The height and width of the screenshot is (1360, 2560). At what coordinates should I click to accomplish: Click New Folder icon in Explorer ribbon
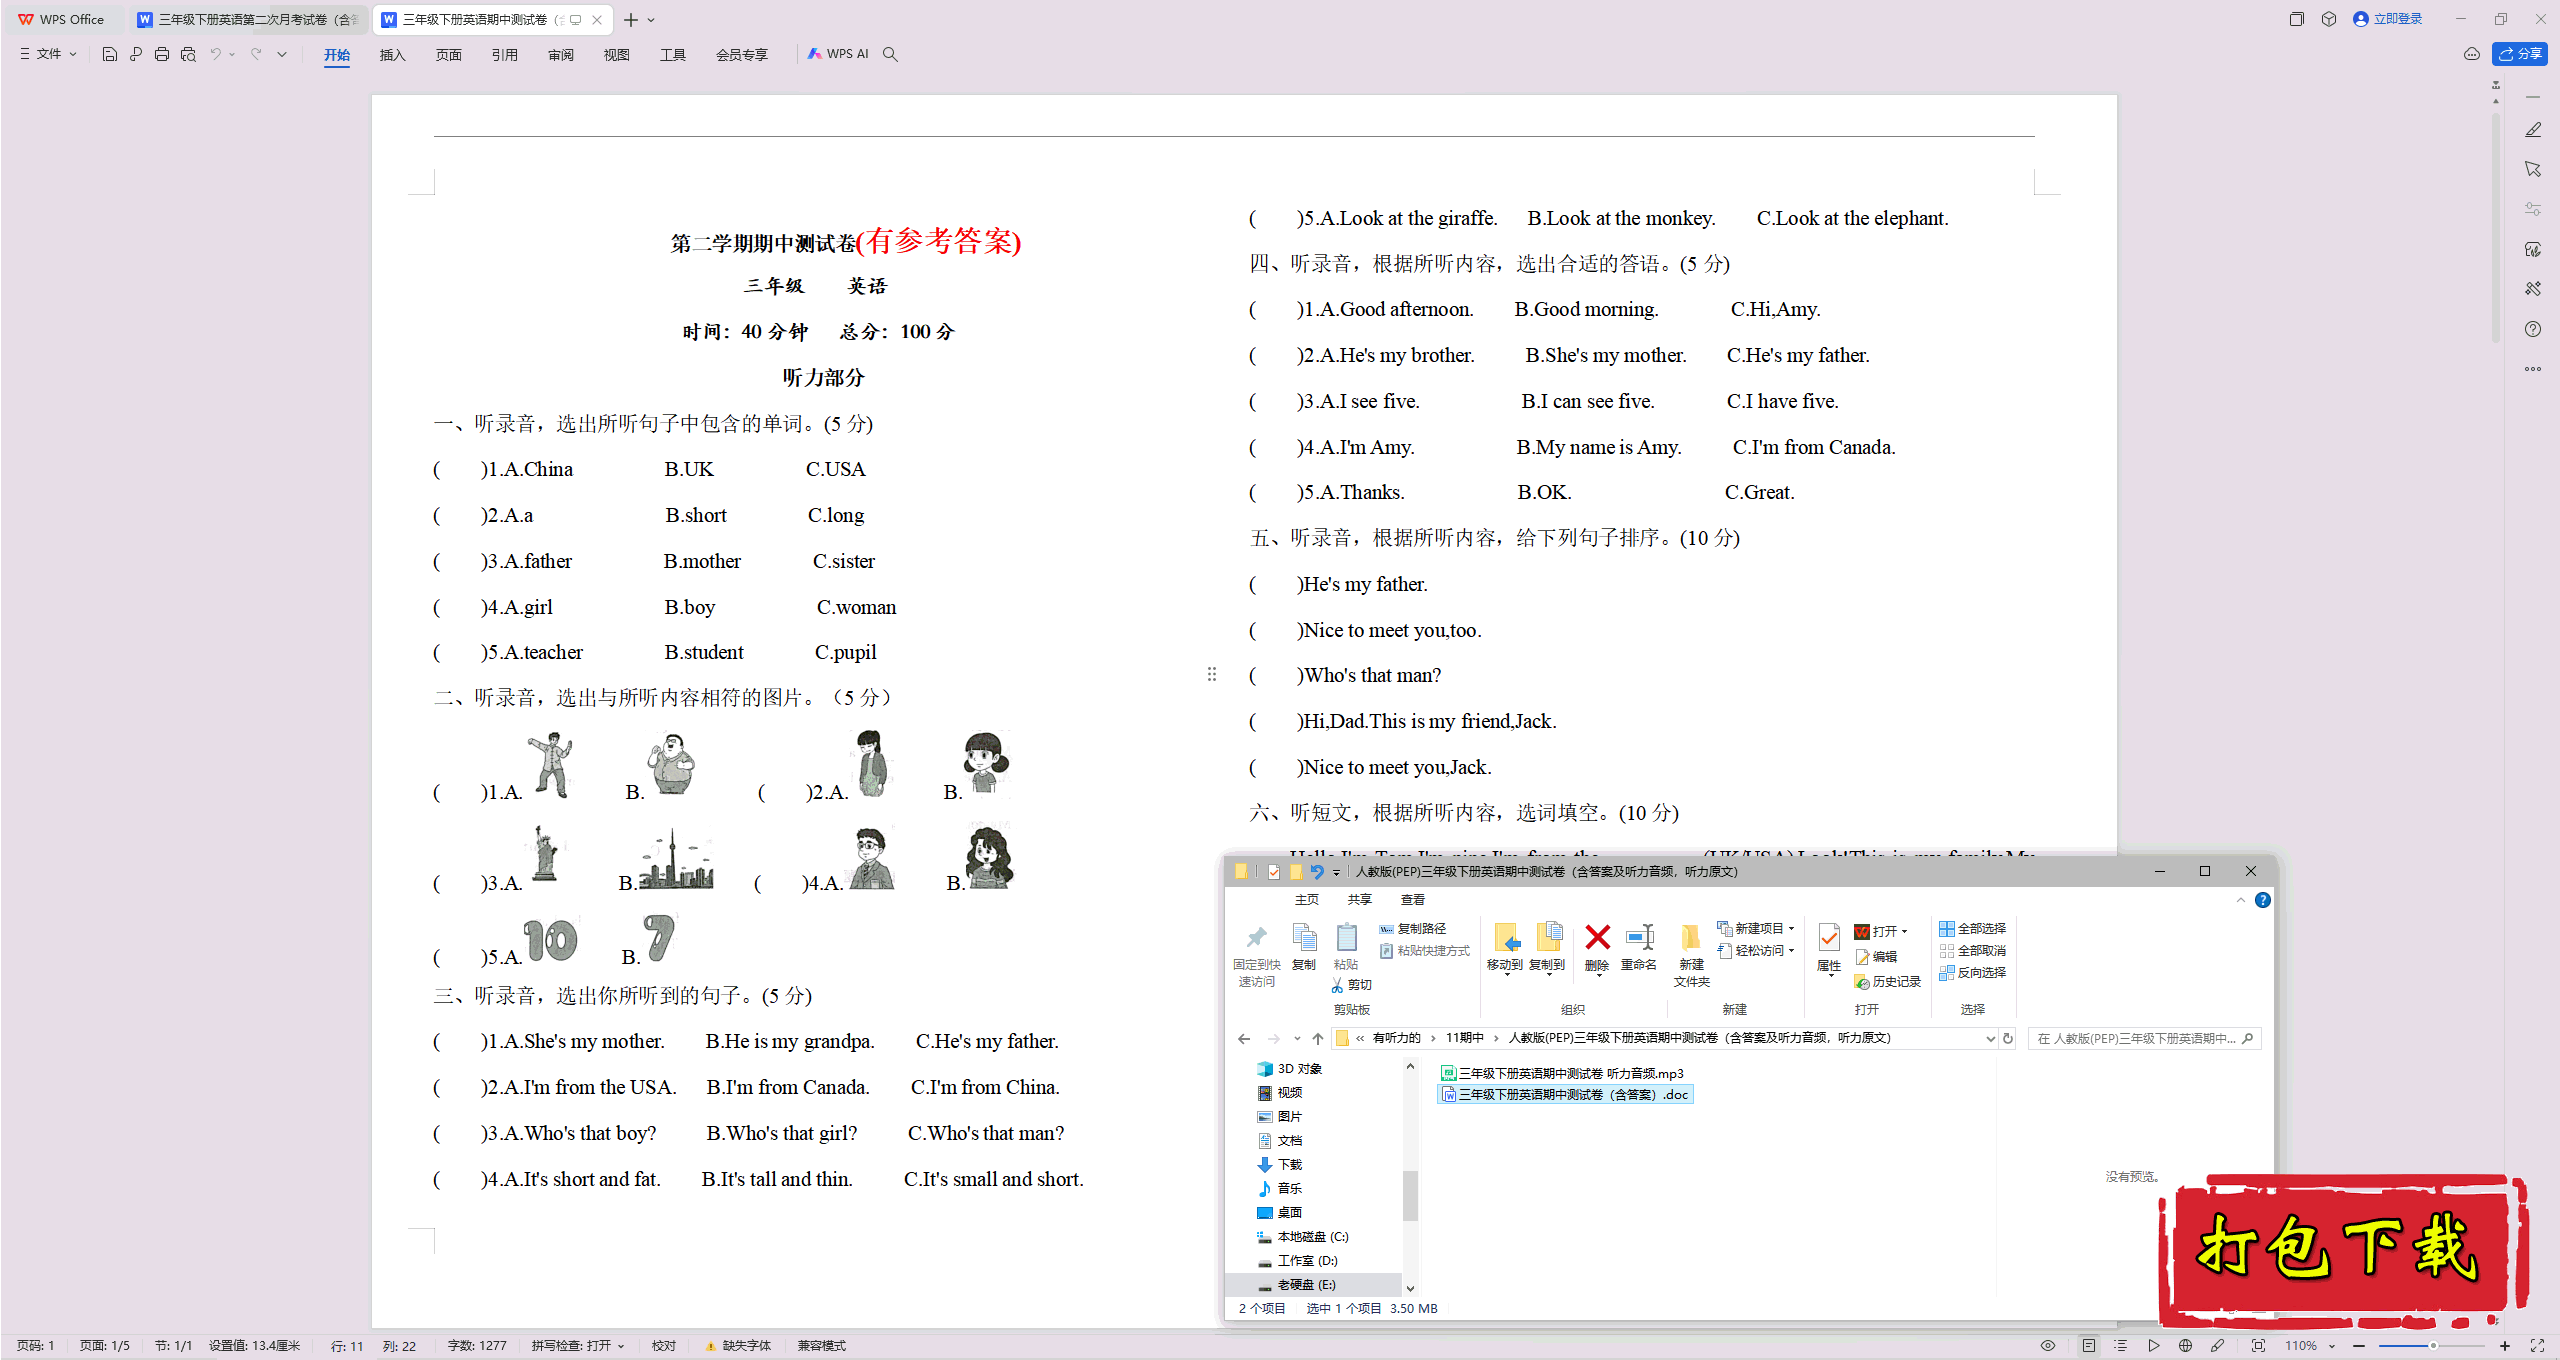tap(1691, 955)
